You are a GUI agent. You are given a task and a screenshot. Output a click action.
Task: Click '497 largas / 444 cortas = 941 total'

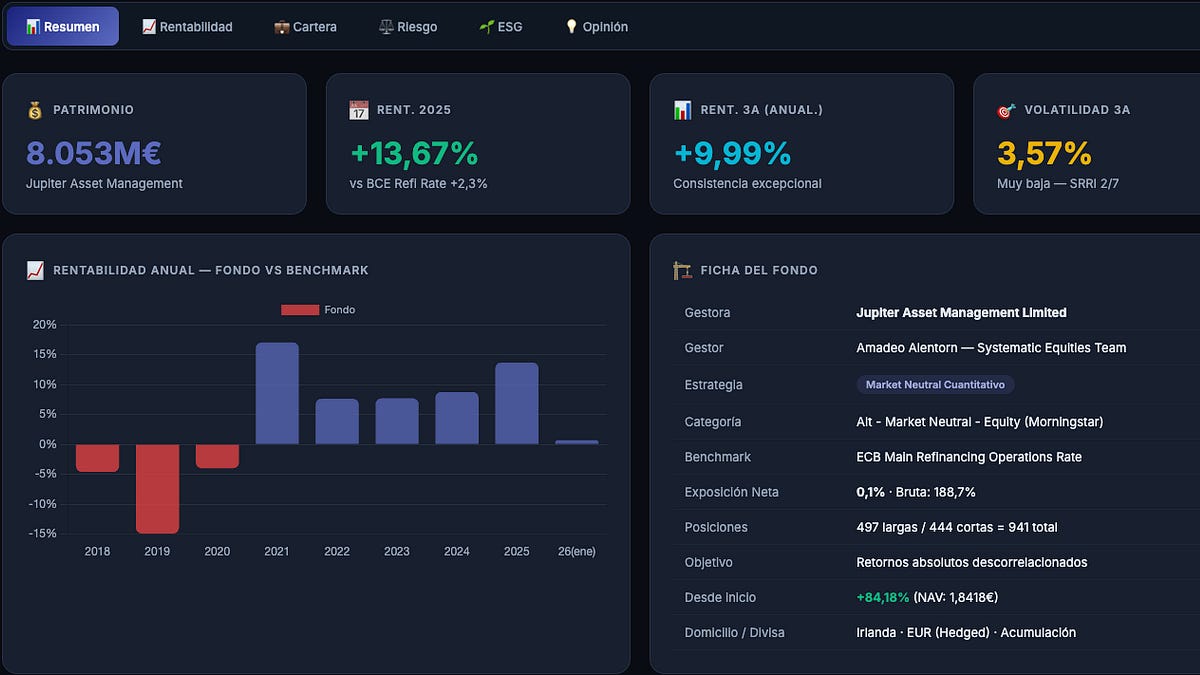click(957, 527)
